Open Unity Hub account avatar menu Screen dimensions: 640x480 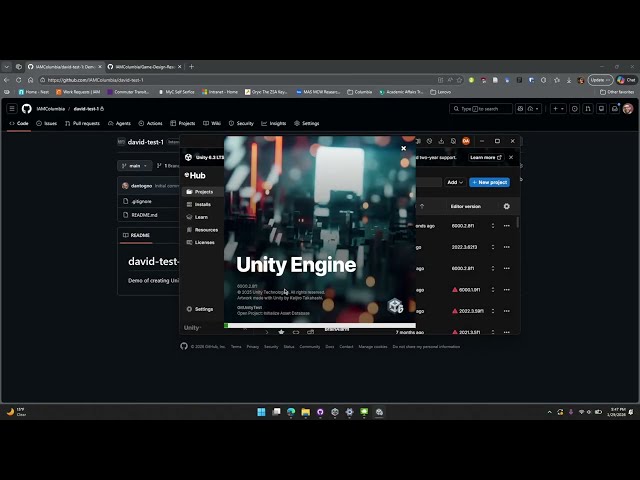click(x=466, y=141)
